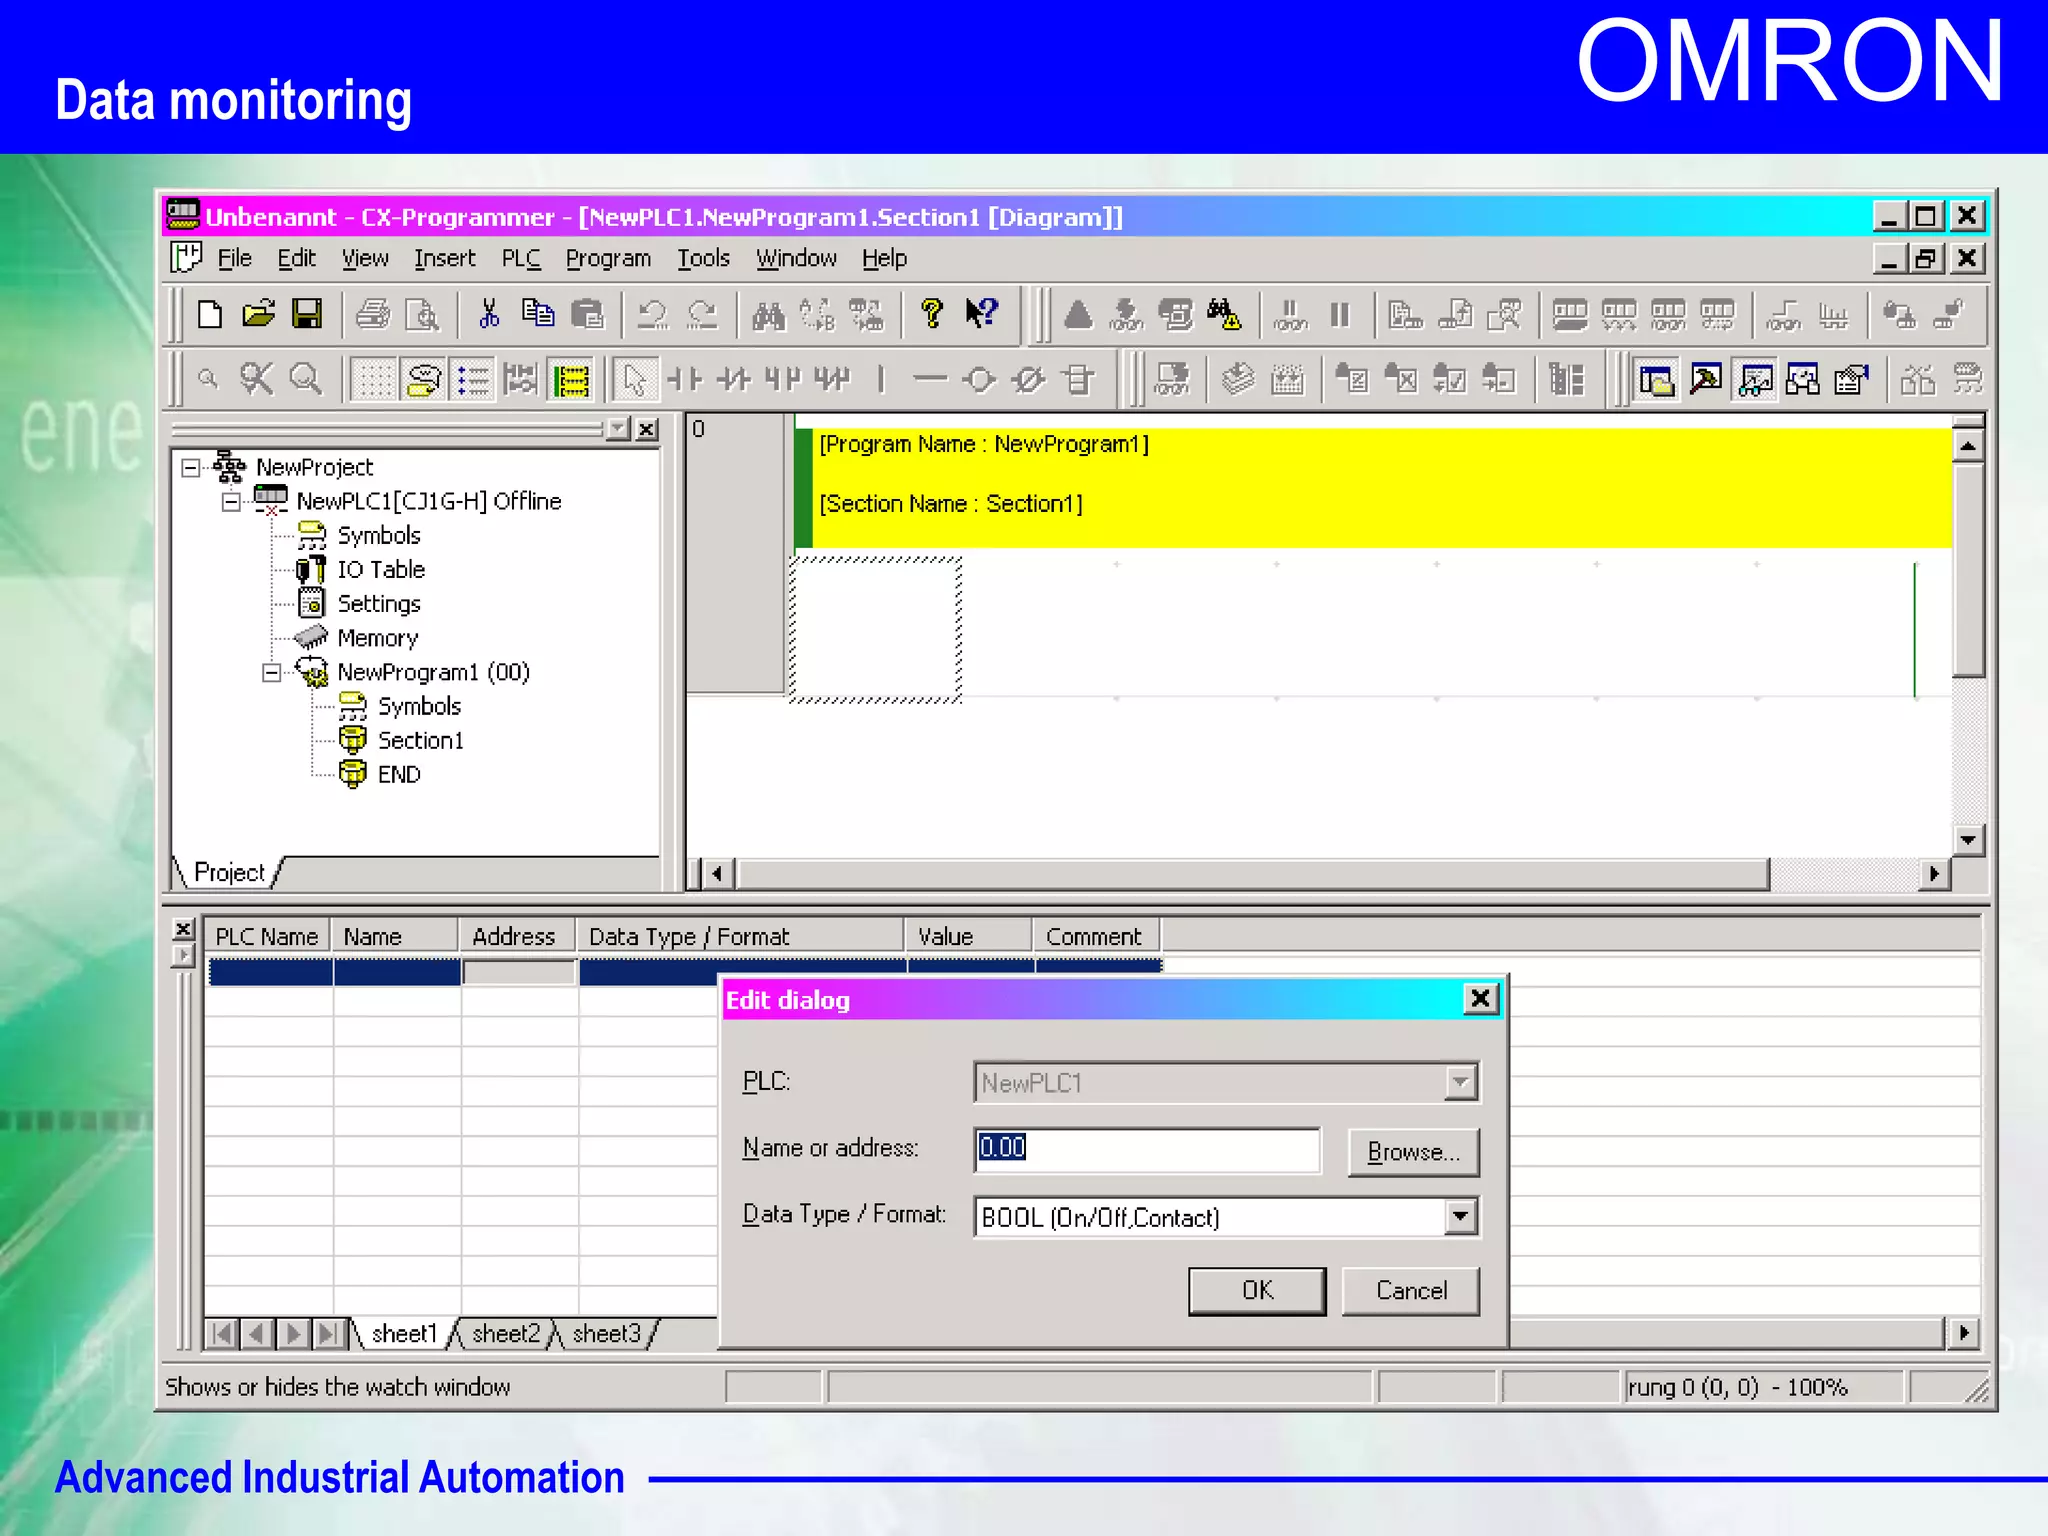Click the Work Online triangle icon

(1078, 314)
